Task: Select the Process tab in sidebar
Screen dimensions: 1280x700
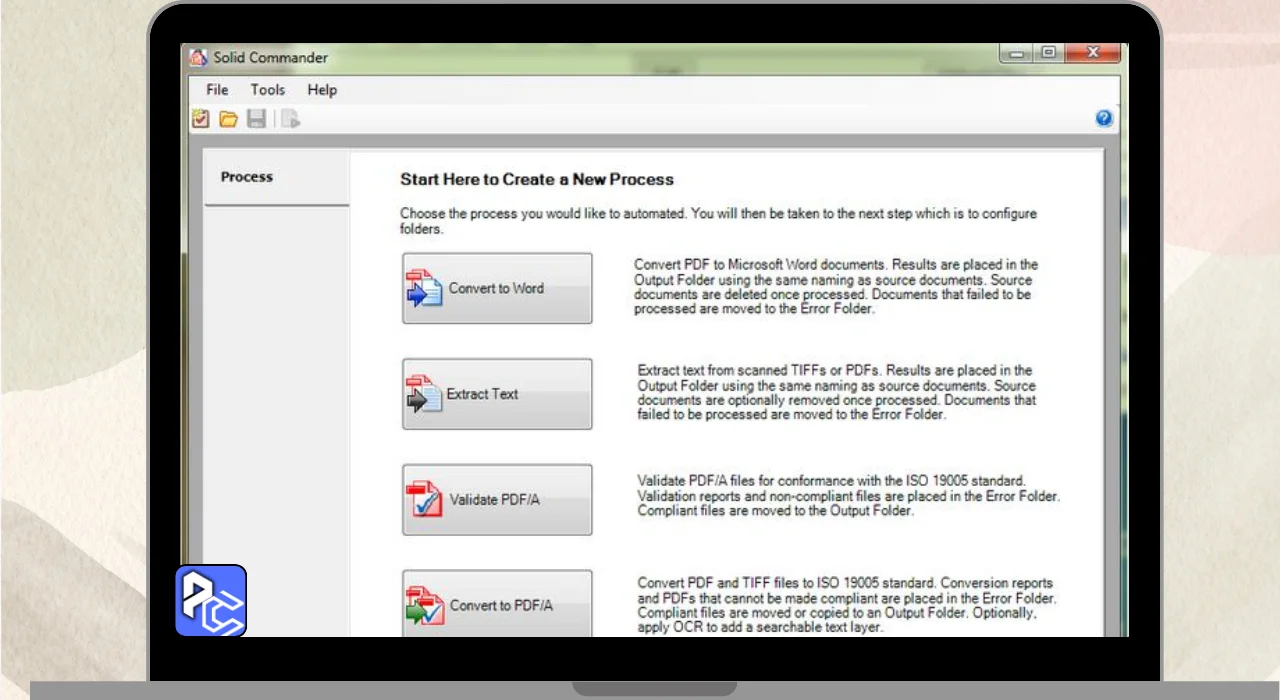Action: (x=247, y=177)
